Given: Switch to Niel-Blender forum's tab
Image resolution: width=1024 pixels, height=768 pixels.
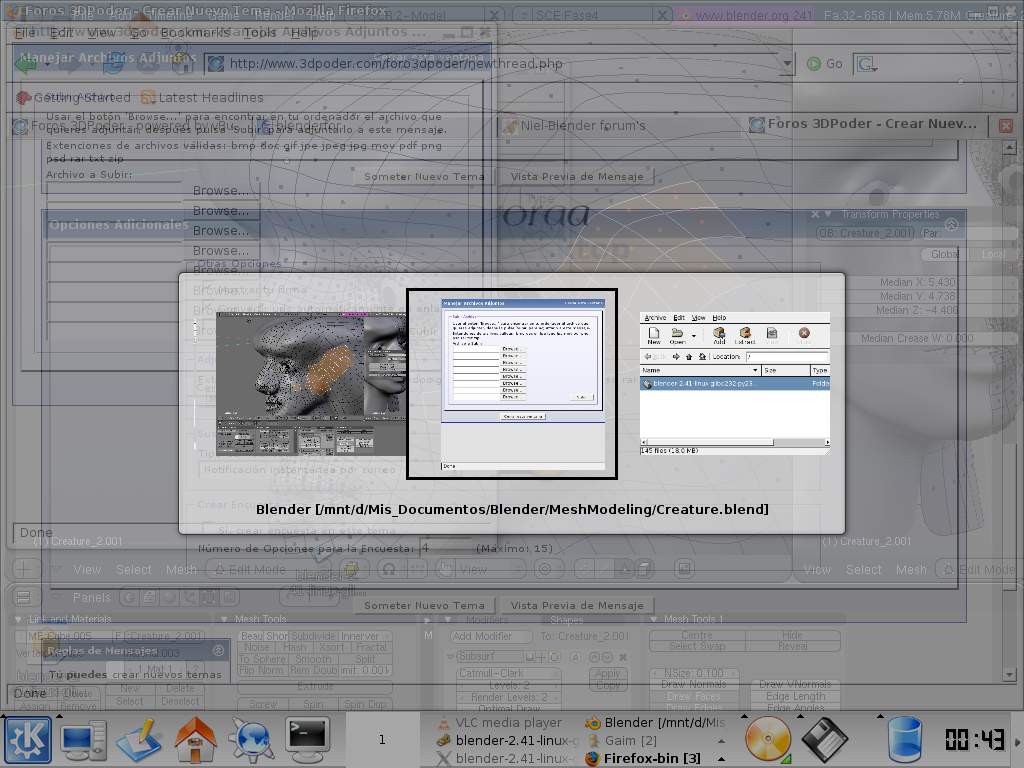Looking at the screenshot, I should (x=575, y=125).
